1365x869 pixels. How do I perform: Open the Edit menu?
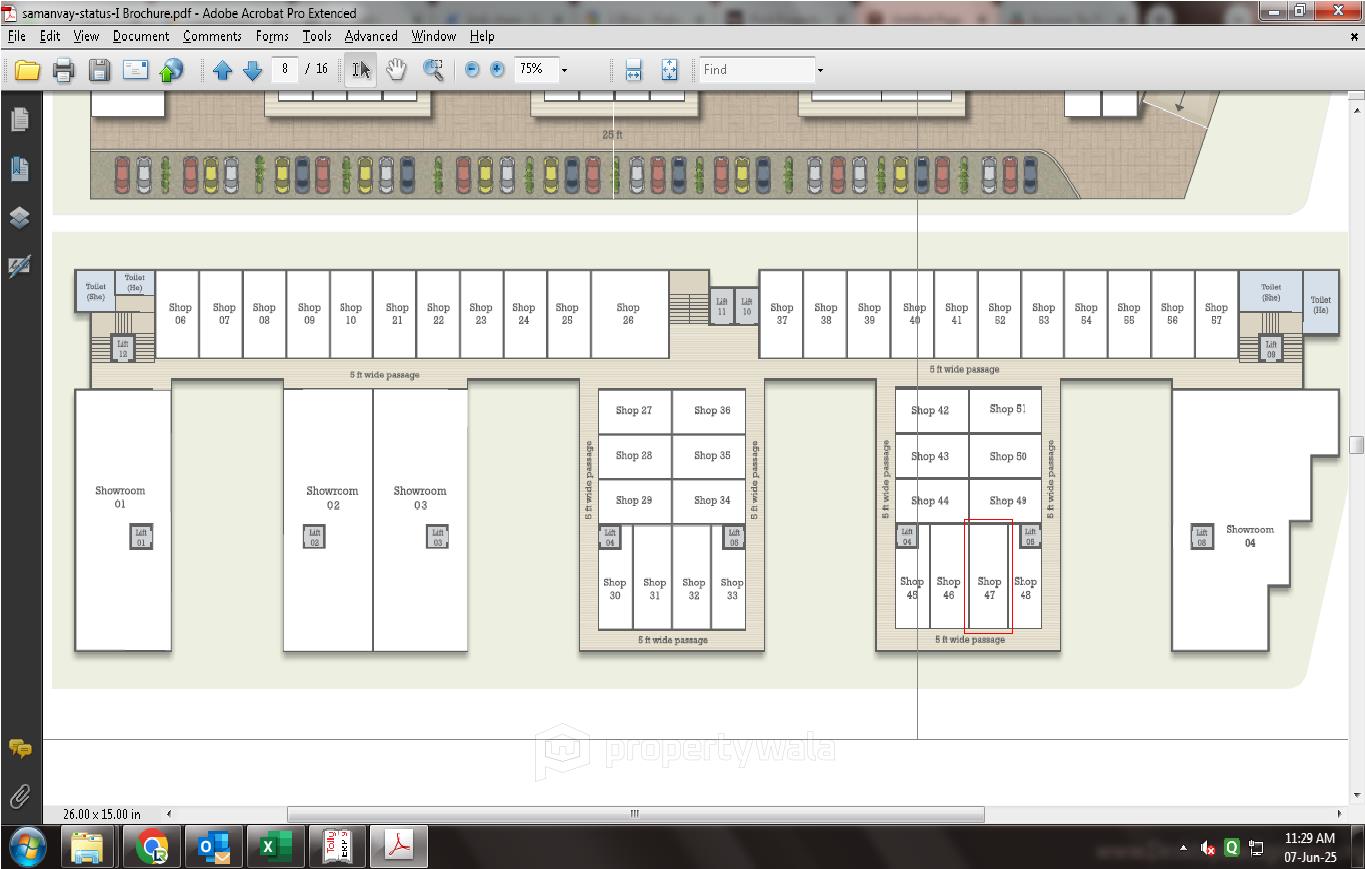pos(50,36)
